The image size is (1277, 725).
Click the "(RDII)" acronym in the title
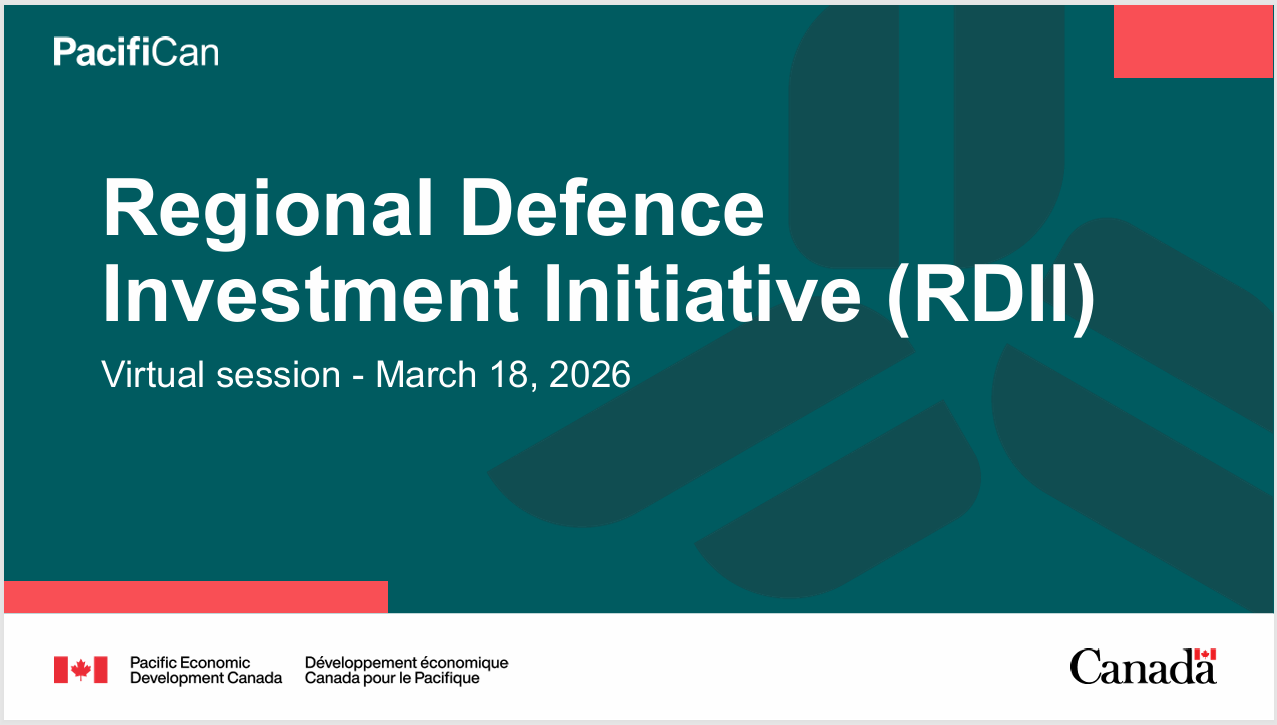[990, 293]
